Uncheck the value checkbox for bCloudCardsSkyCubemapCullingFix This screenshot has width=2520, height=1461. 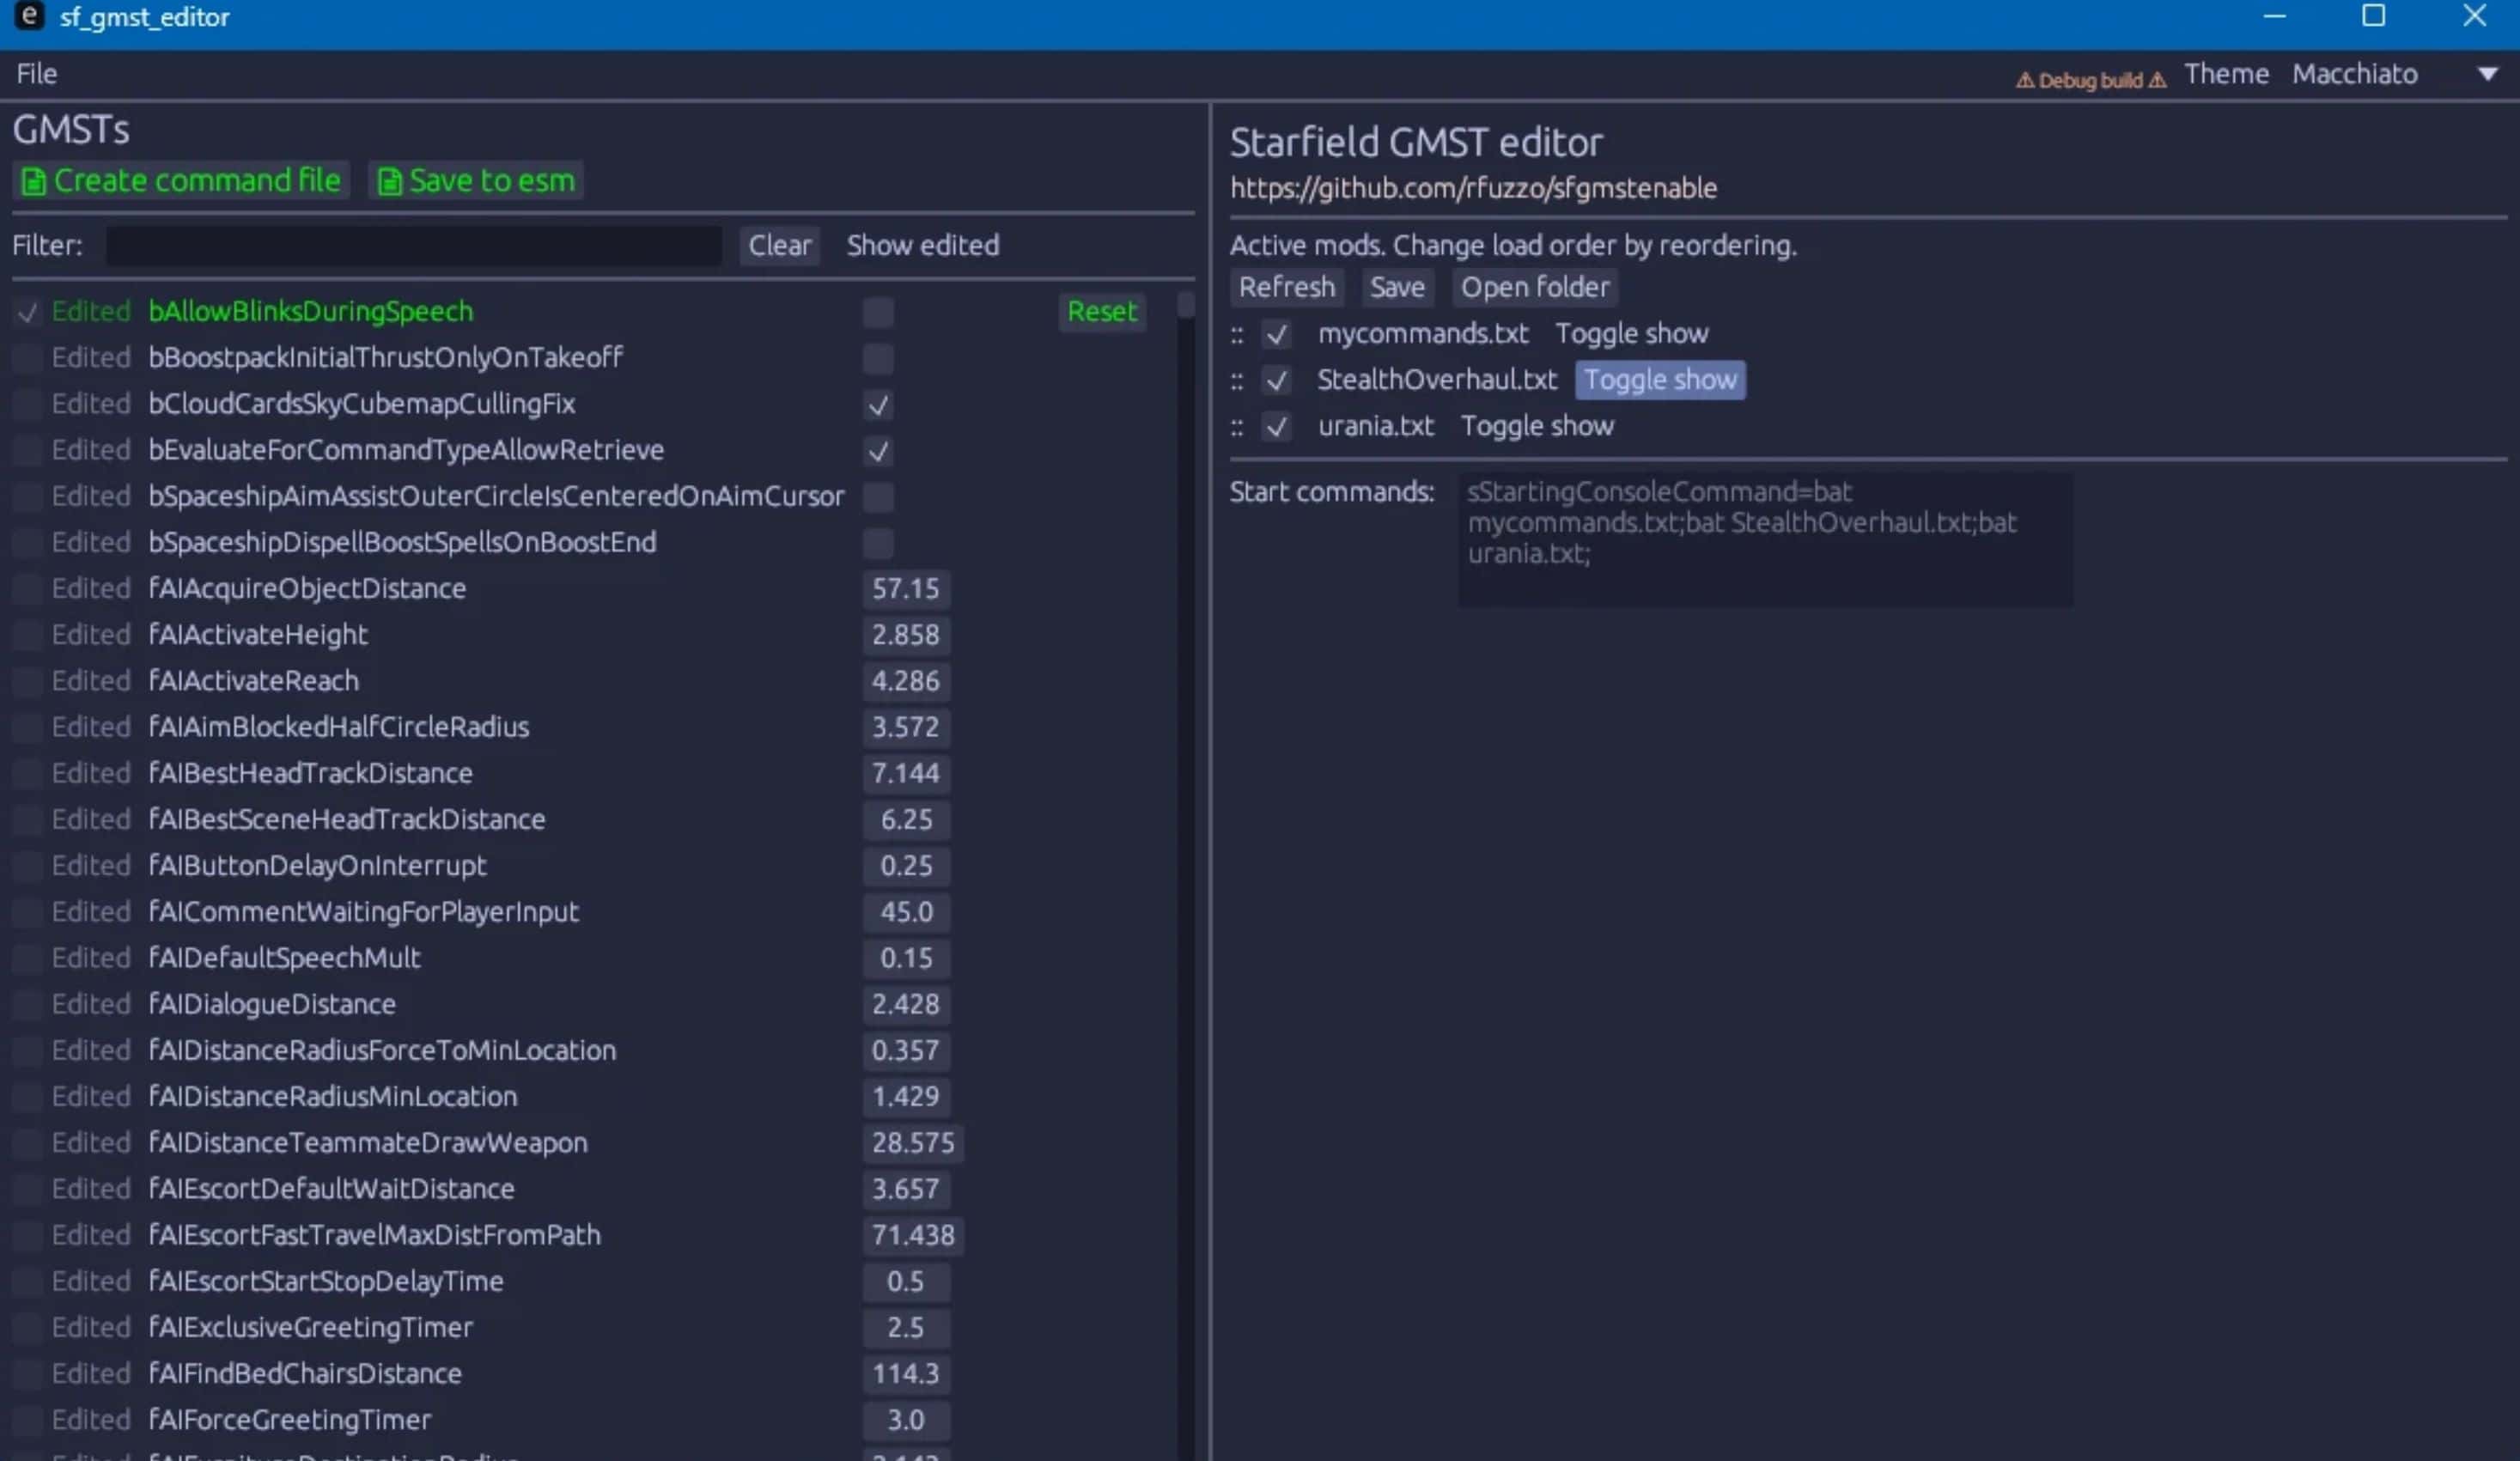[878, 406]
